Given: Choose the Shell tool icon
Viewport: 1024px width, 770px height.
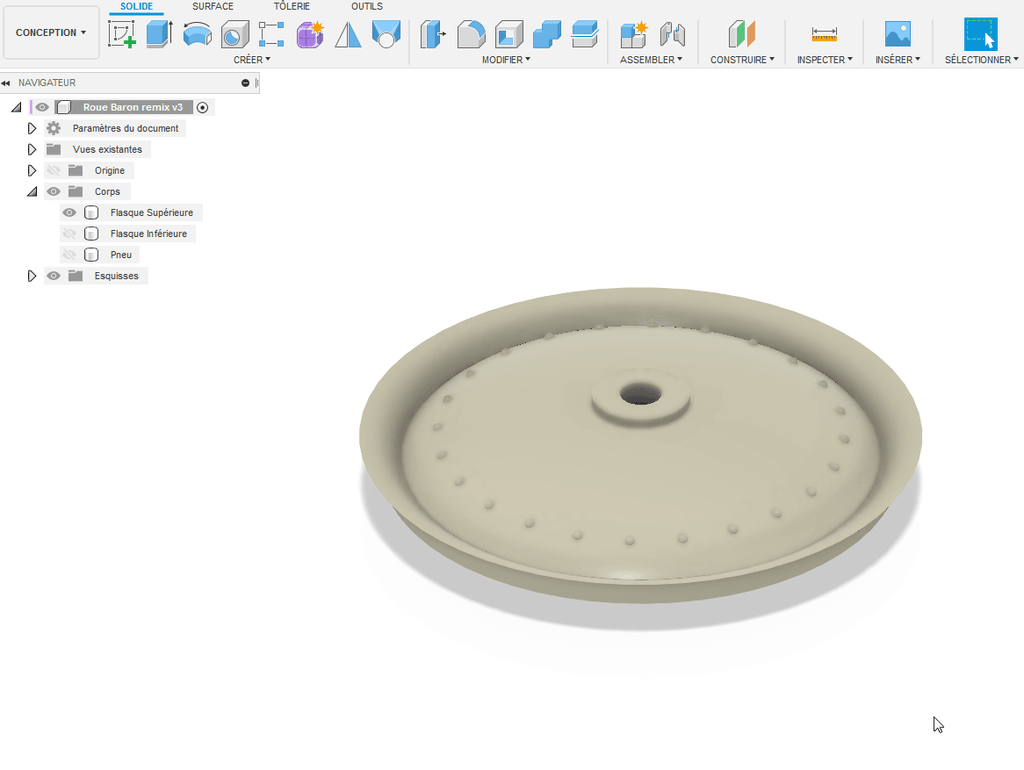Looking at the screenshot, I should click(509, 34).
